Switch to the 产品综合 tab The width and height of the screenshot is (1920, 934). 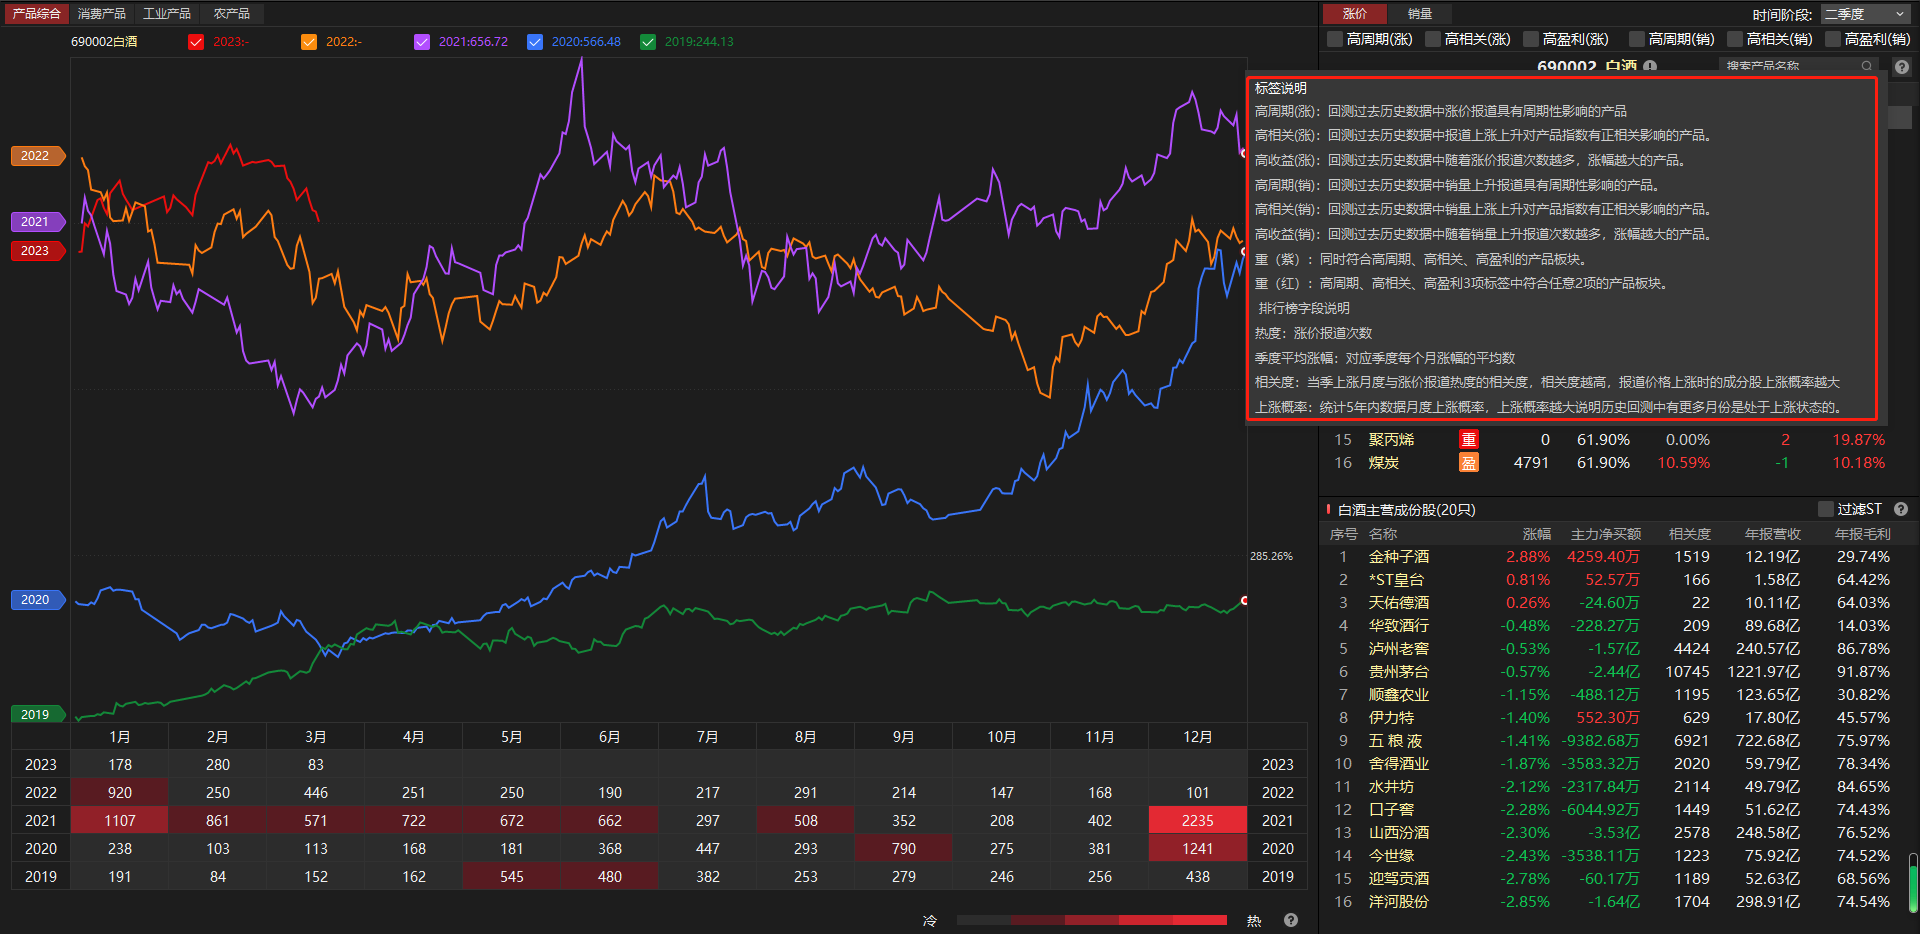point(36,14)
